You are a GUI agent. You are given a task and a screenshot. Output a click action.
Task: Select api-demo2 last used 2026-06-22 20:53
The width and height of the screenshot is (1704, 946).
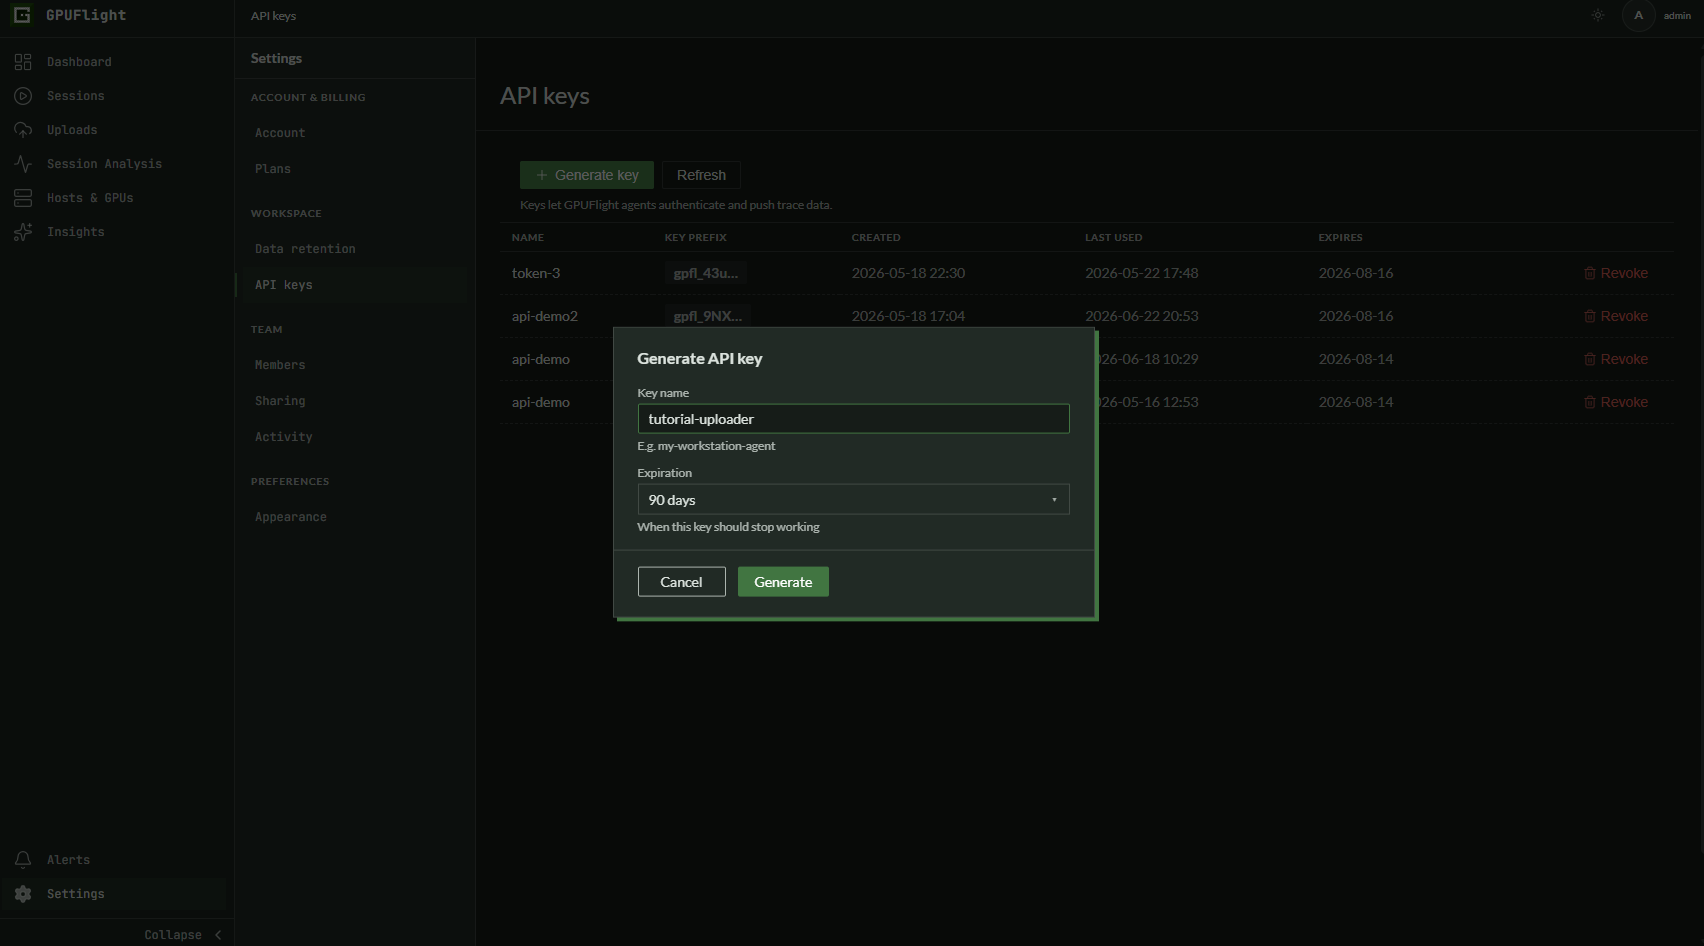(1142, 316)
